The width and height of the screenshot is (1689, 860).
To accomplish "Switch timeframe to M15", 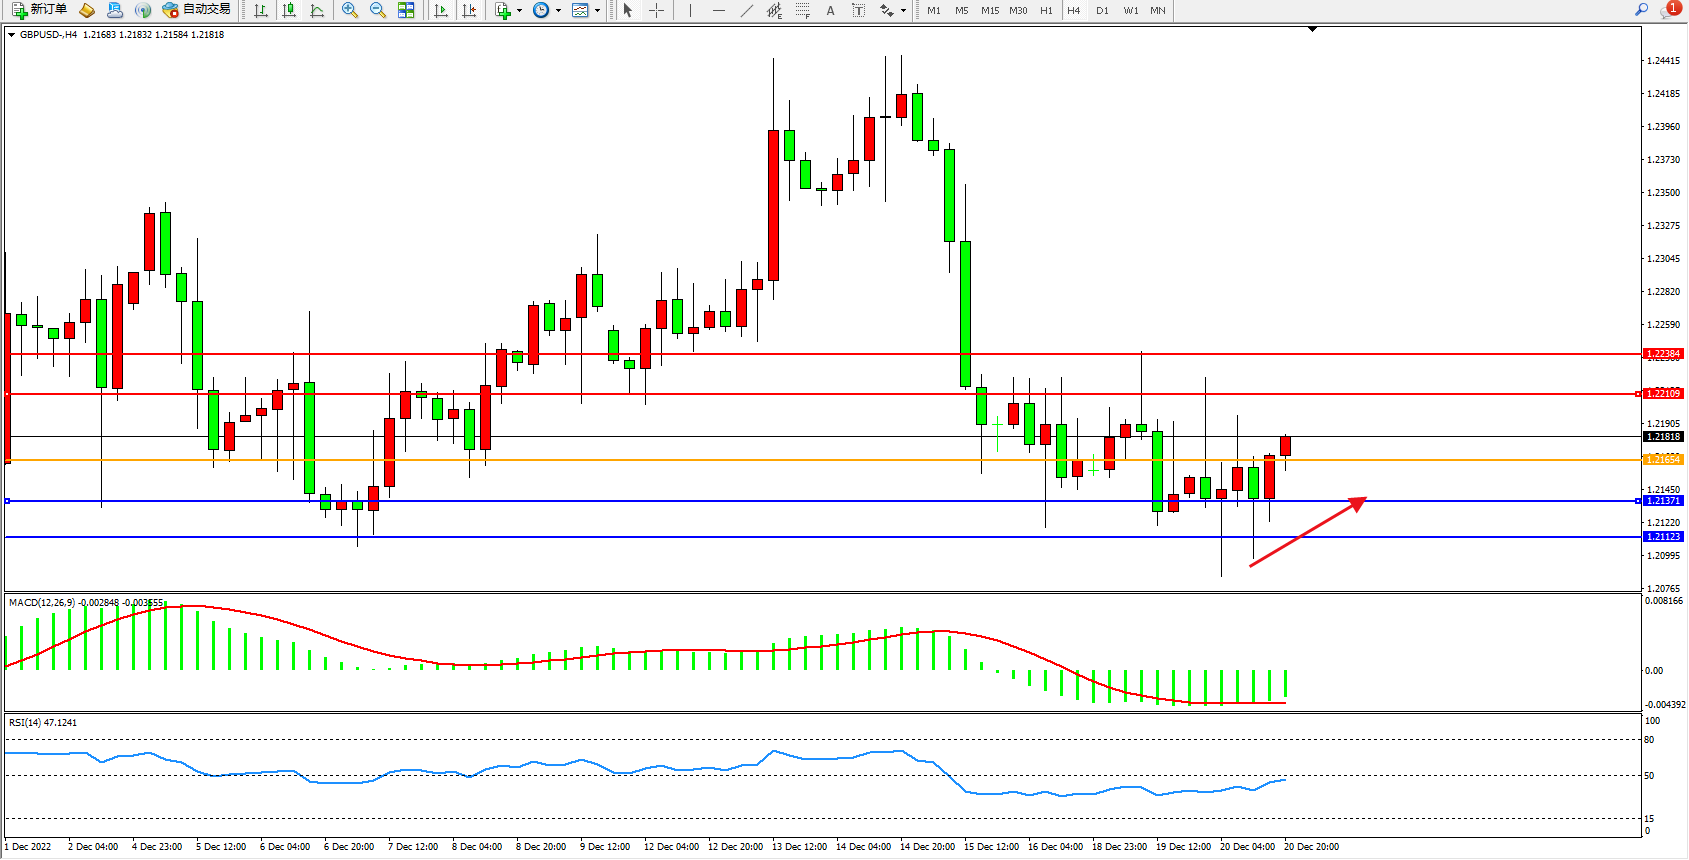I will 990,10.
